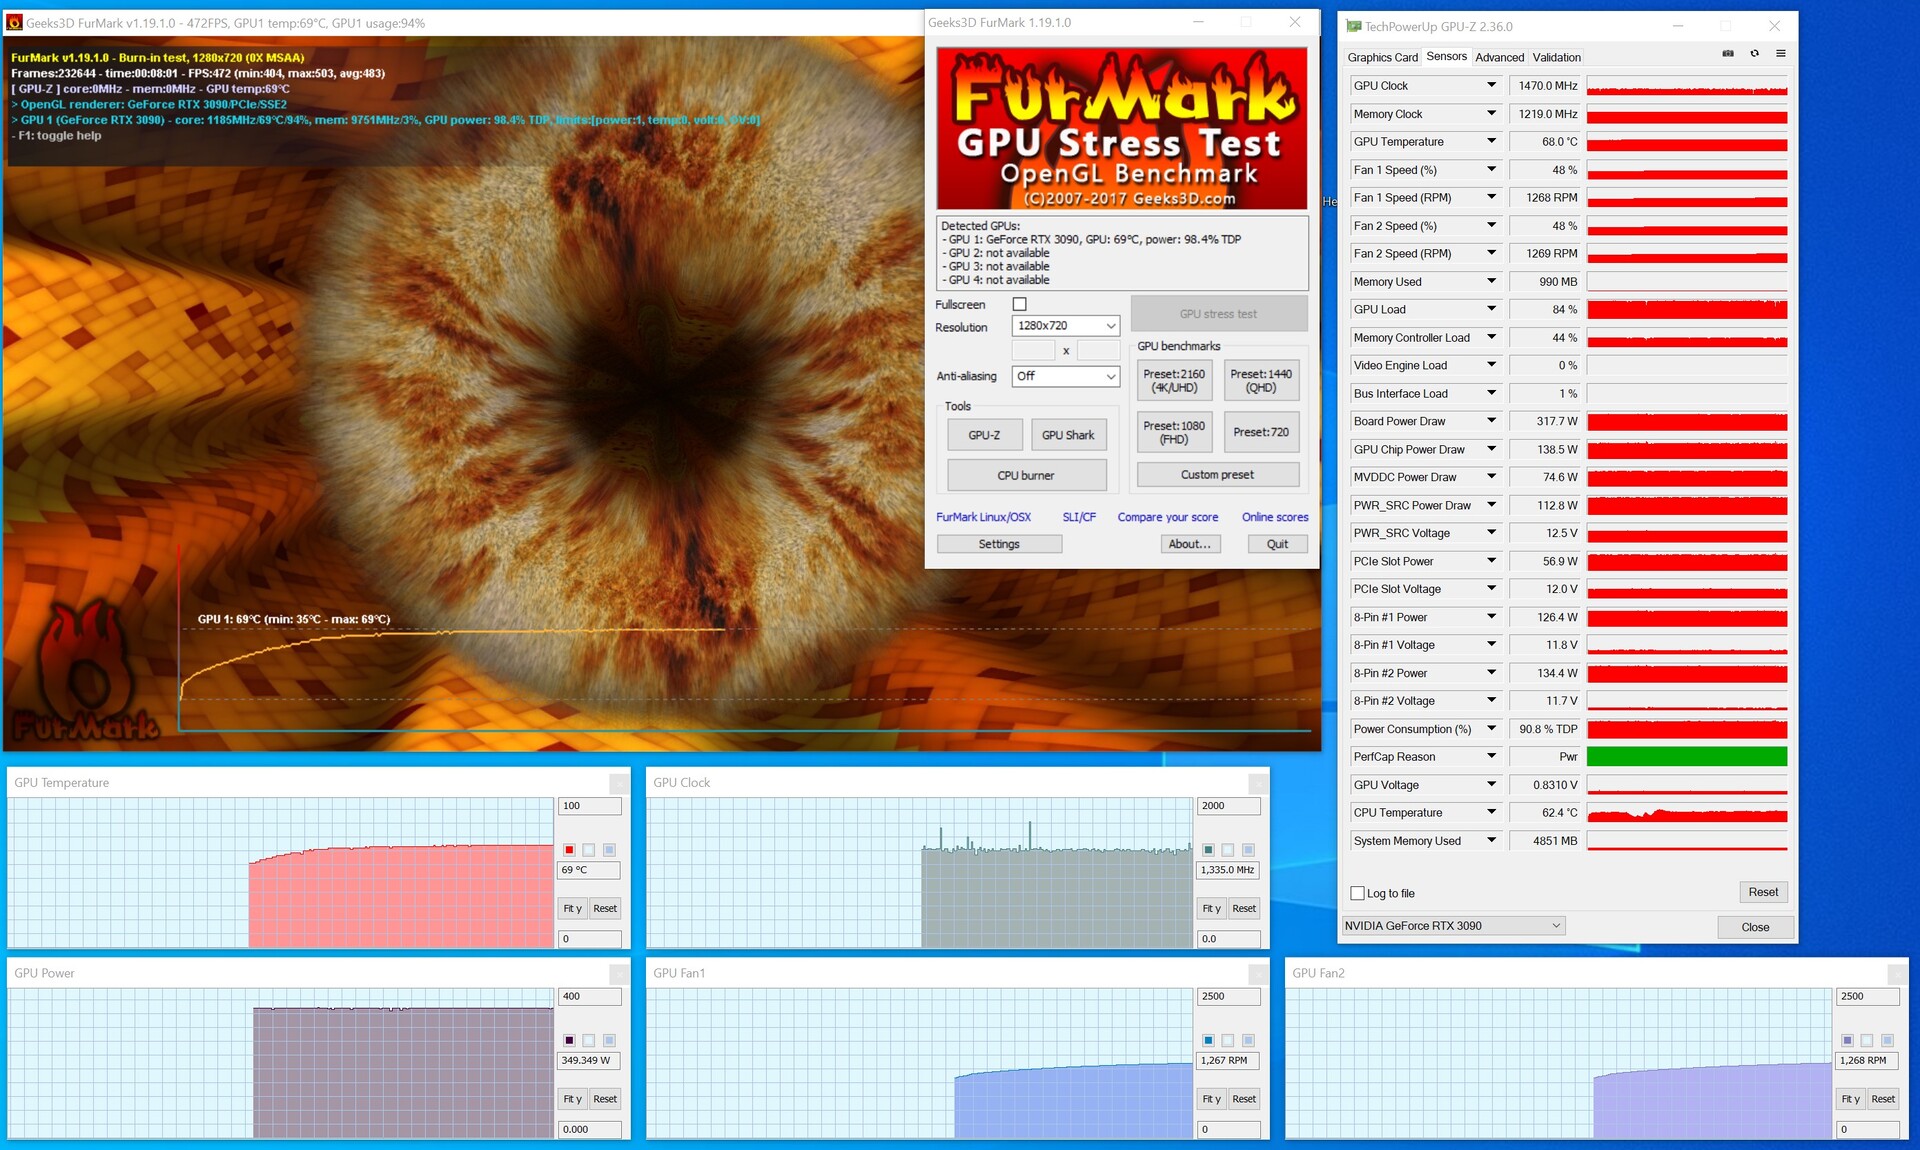1920x1150 pixels.
Task: Switch to the Graphics Card tab
Action: 1382,57
